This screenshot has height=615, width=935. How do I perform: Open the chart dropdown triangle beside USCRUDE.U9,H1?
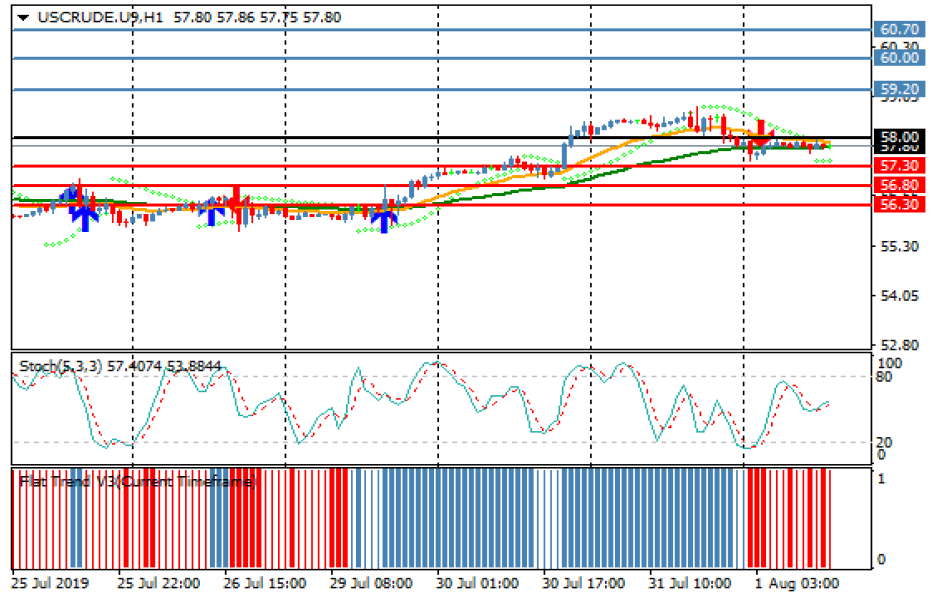click(x=23, y=18)
